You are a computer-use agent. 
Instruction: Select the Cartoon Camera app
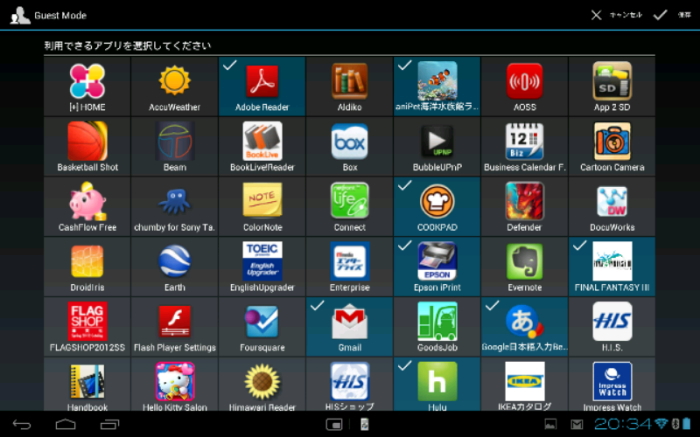612,141
